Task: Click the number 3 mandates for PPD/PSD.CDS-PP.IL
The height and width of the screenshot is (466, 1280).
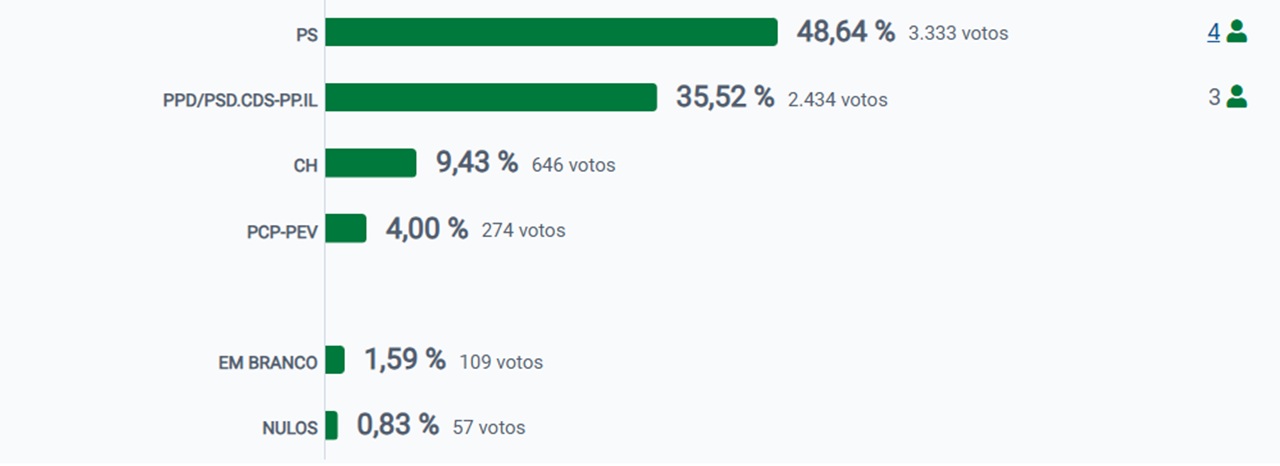Action: [1214, 98]
